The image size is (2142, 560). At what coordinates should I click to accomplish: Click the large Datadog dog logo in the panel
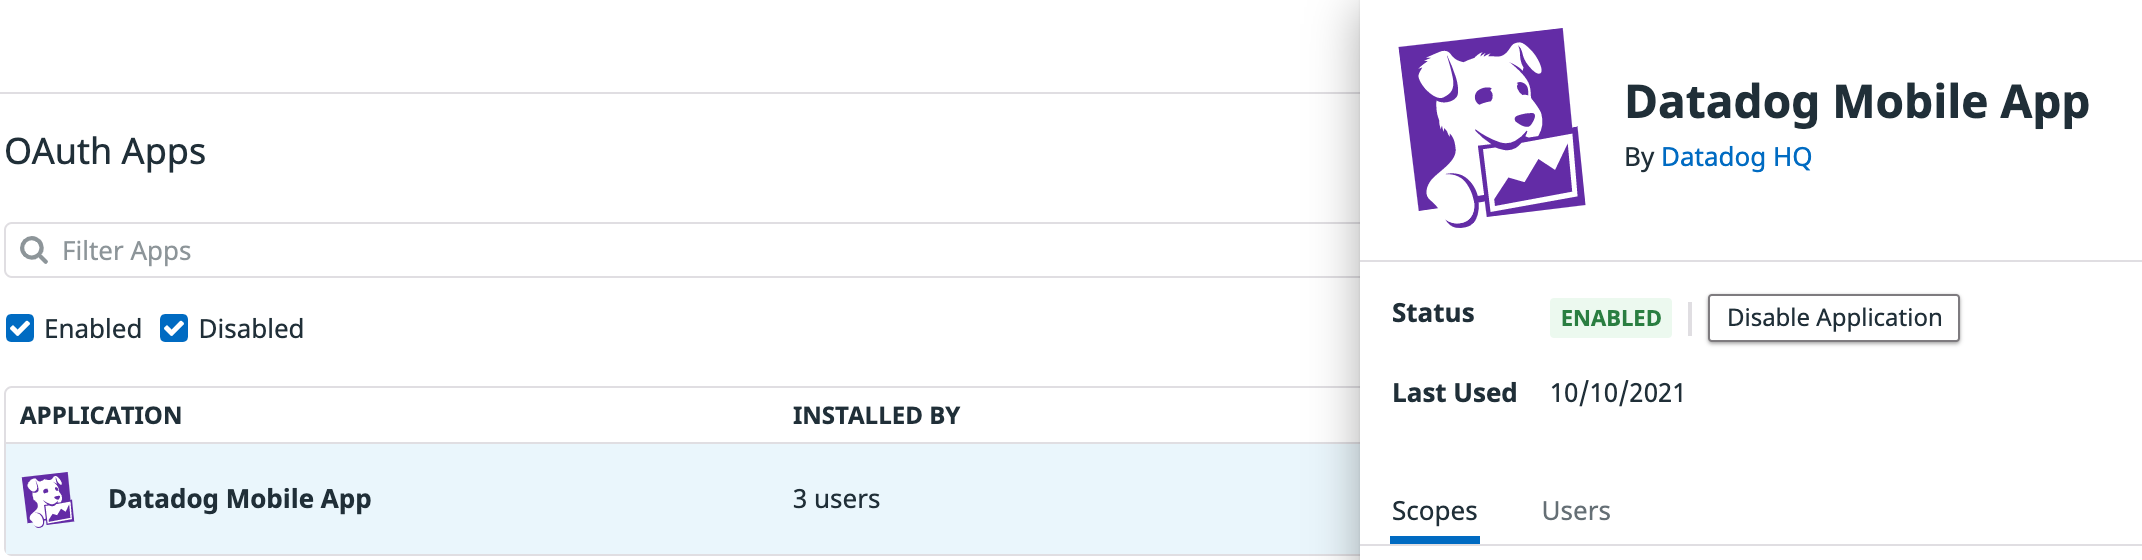(1491, 127)
